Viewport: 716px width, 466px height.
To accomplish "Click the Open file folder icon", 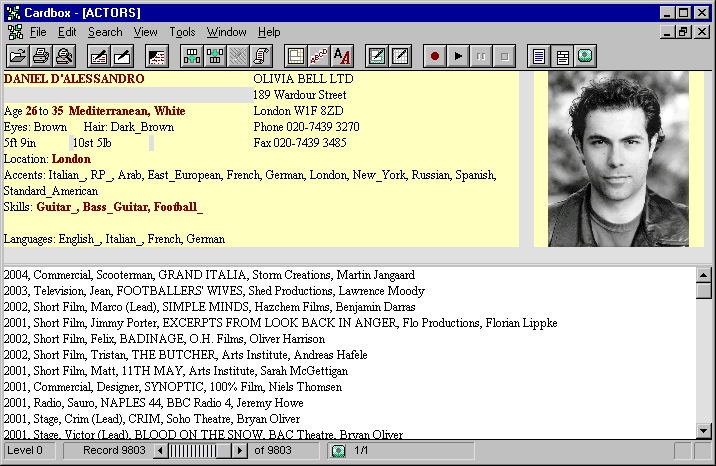I will point(19,56).
